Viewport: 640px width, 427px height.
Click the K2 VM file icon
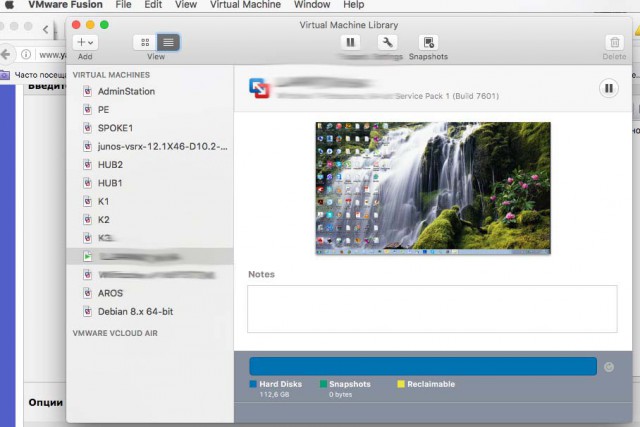(87, 220)
